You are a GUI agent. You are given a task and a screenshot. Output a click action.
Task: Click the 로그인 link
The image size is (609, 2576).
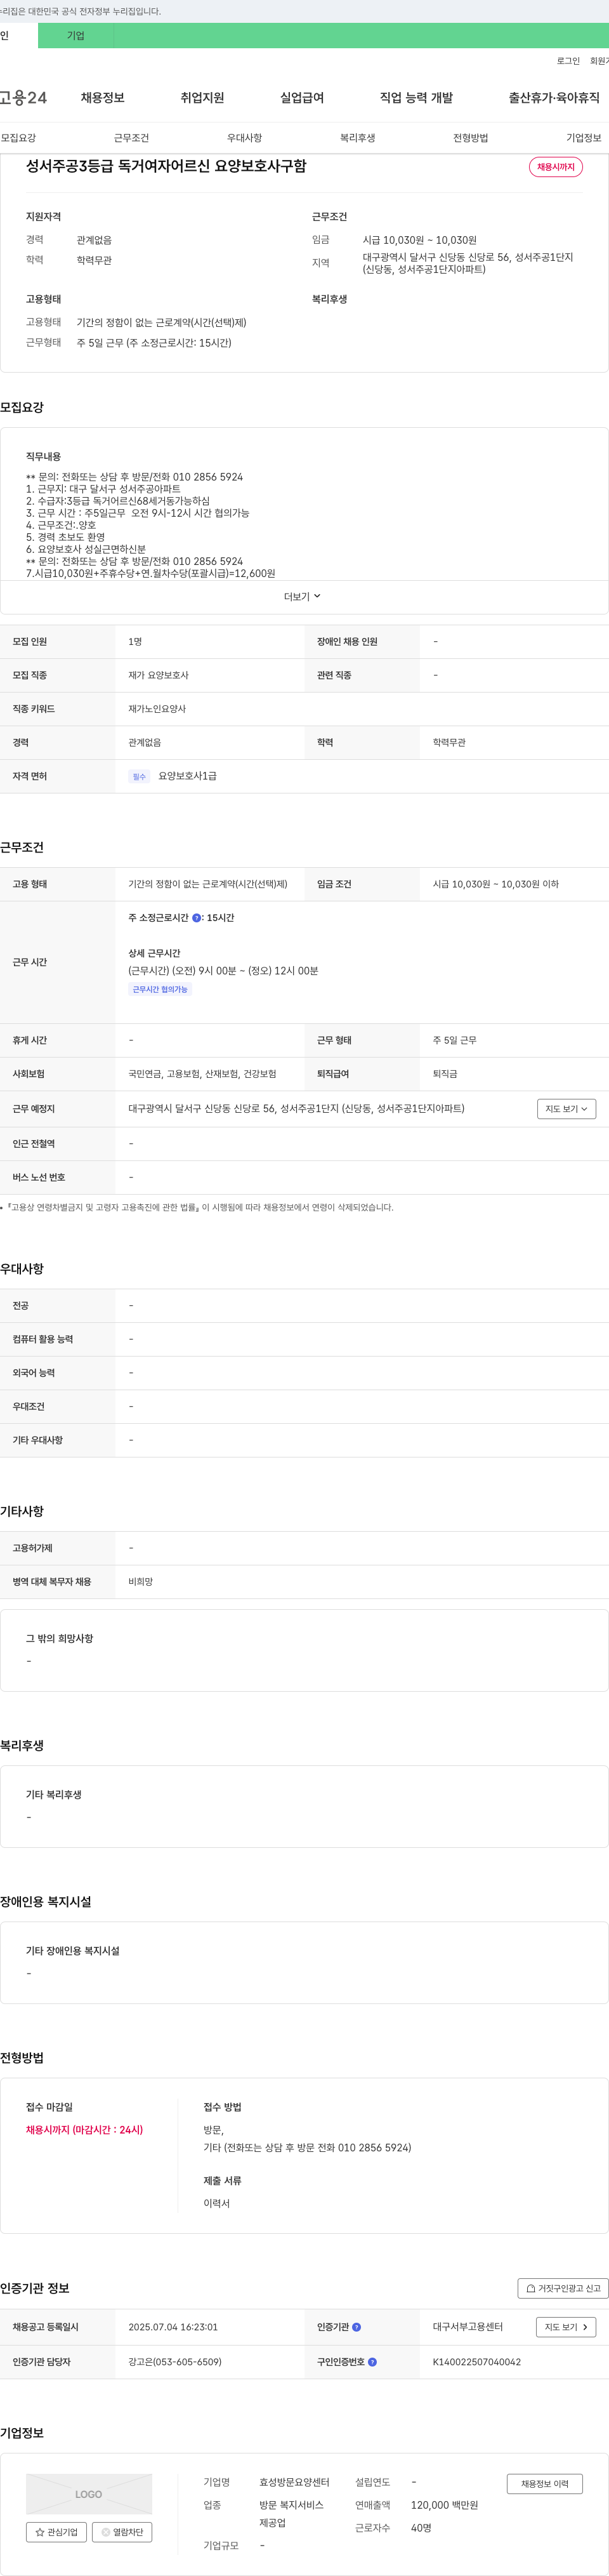pos(568,61)
